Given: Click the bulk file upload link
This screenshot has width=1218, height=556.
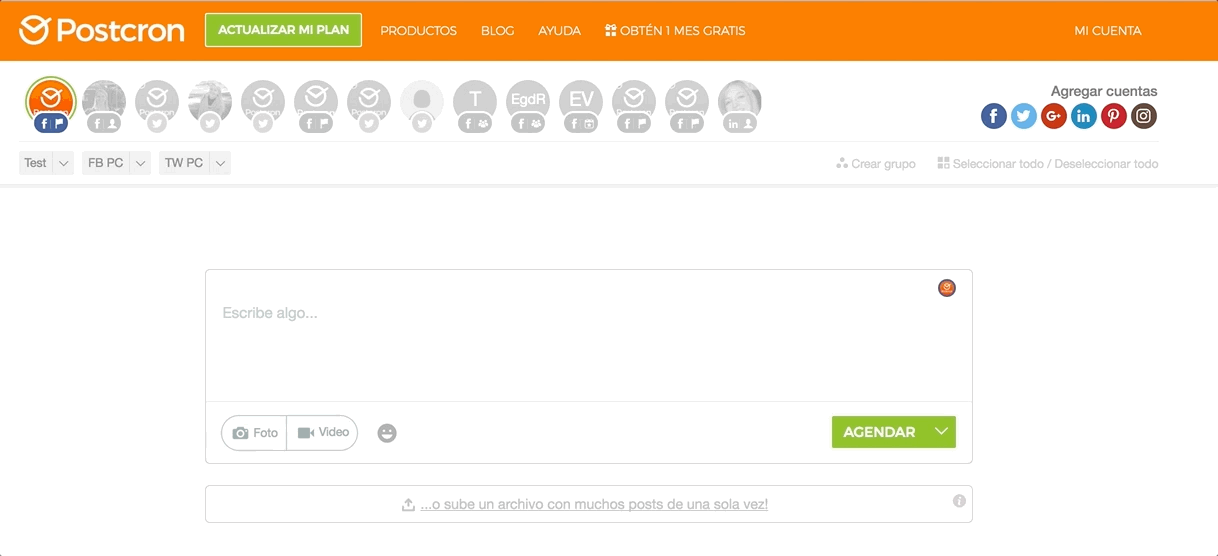Looking at the screenshot, I should tap(593, 505).
